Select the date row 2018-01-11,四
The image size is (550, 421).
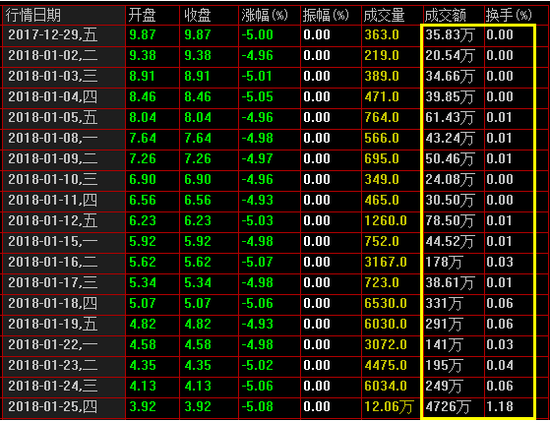point(53,200)
